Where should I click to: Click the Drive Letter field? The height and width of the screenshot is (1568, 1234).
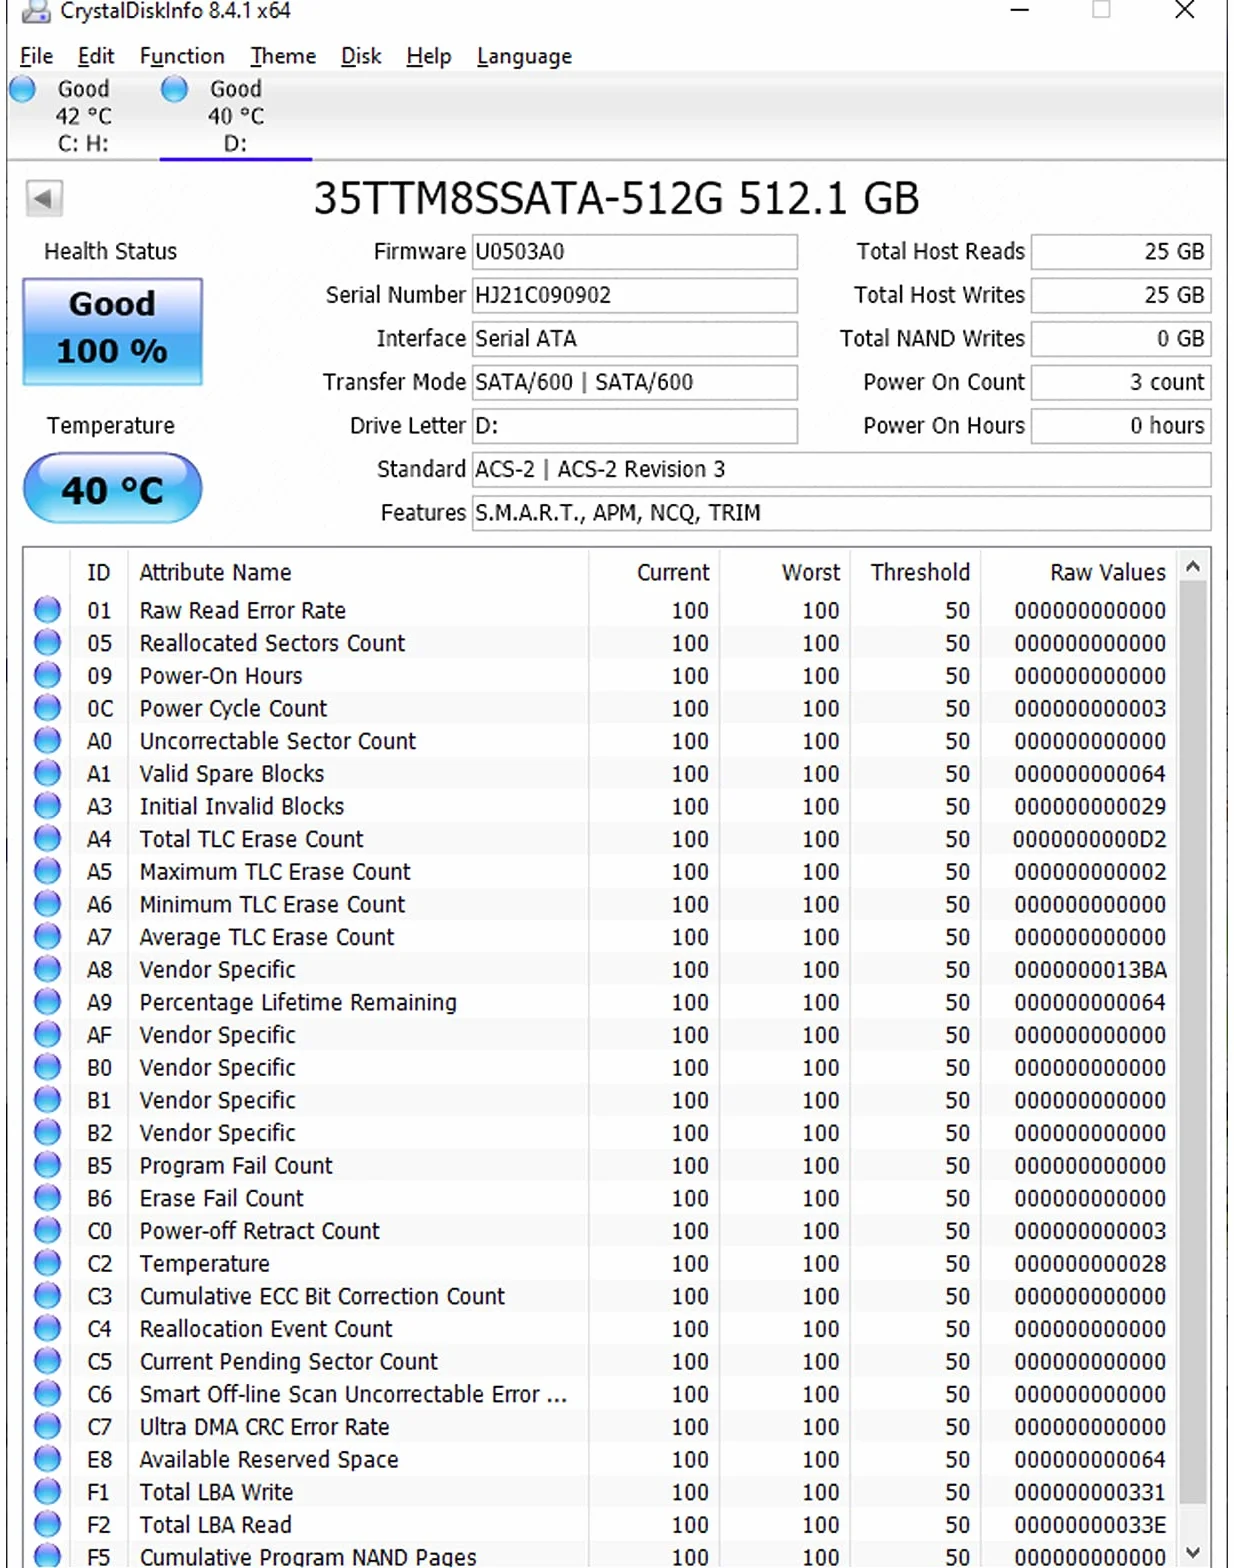click(x=634, y=425)
